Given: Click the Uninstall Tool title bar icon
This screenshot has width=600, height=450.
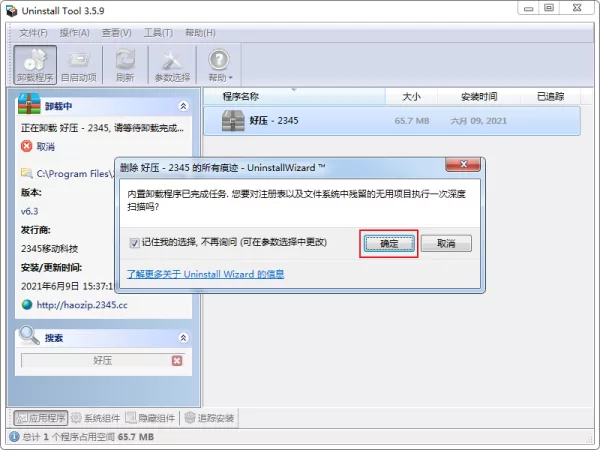Looking at the screenshot, I should [12, 11].
